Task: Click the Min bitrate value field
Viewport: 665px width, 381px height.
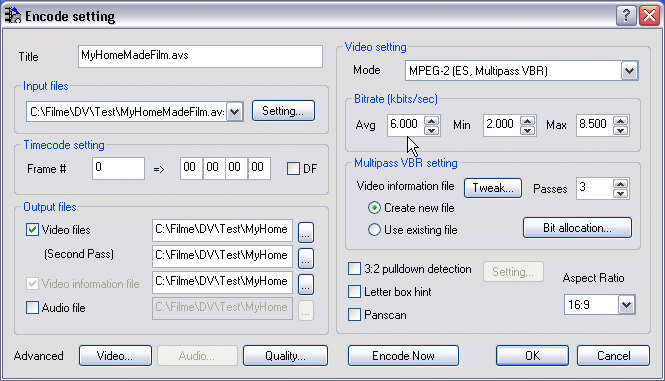Action: 501,125
